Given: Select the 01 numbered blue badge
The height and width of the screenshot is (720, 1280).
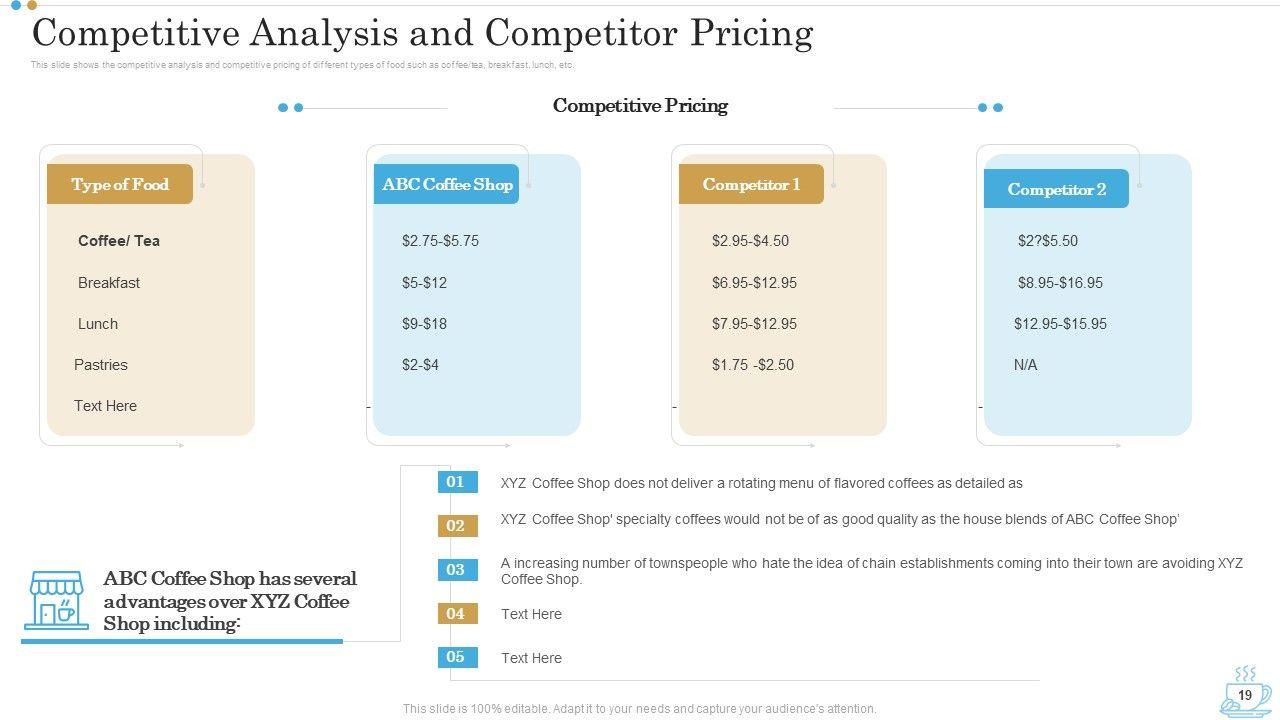Looking at the screenshot, I should pos(455,482).
